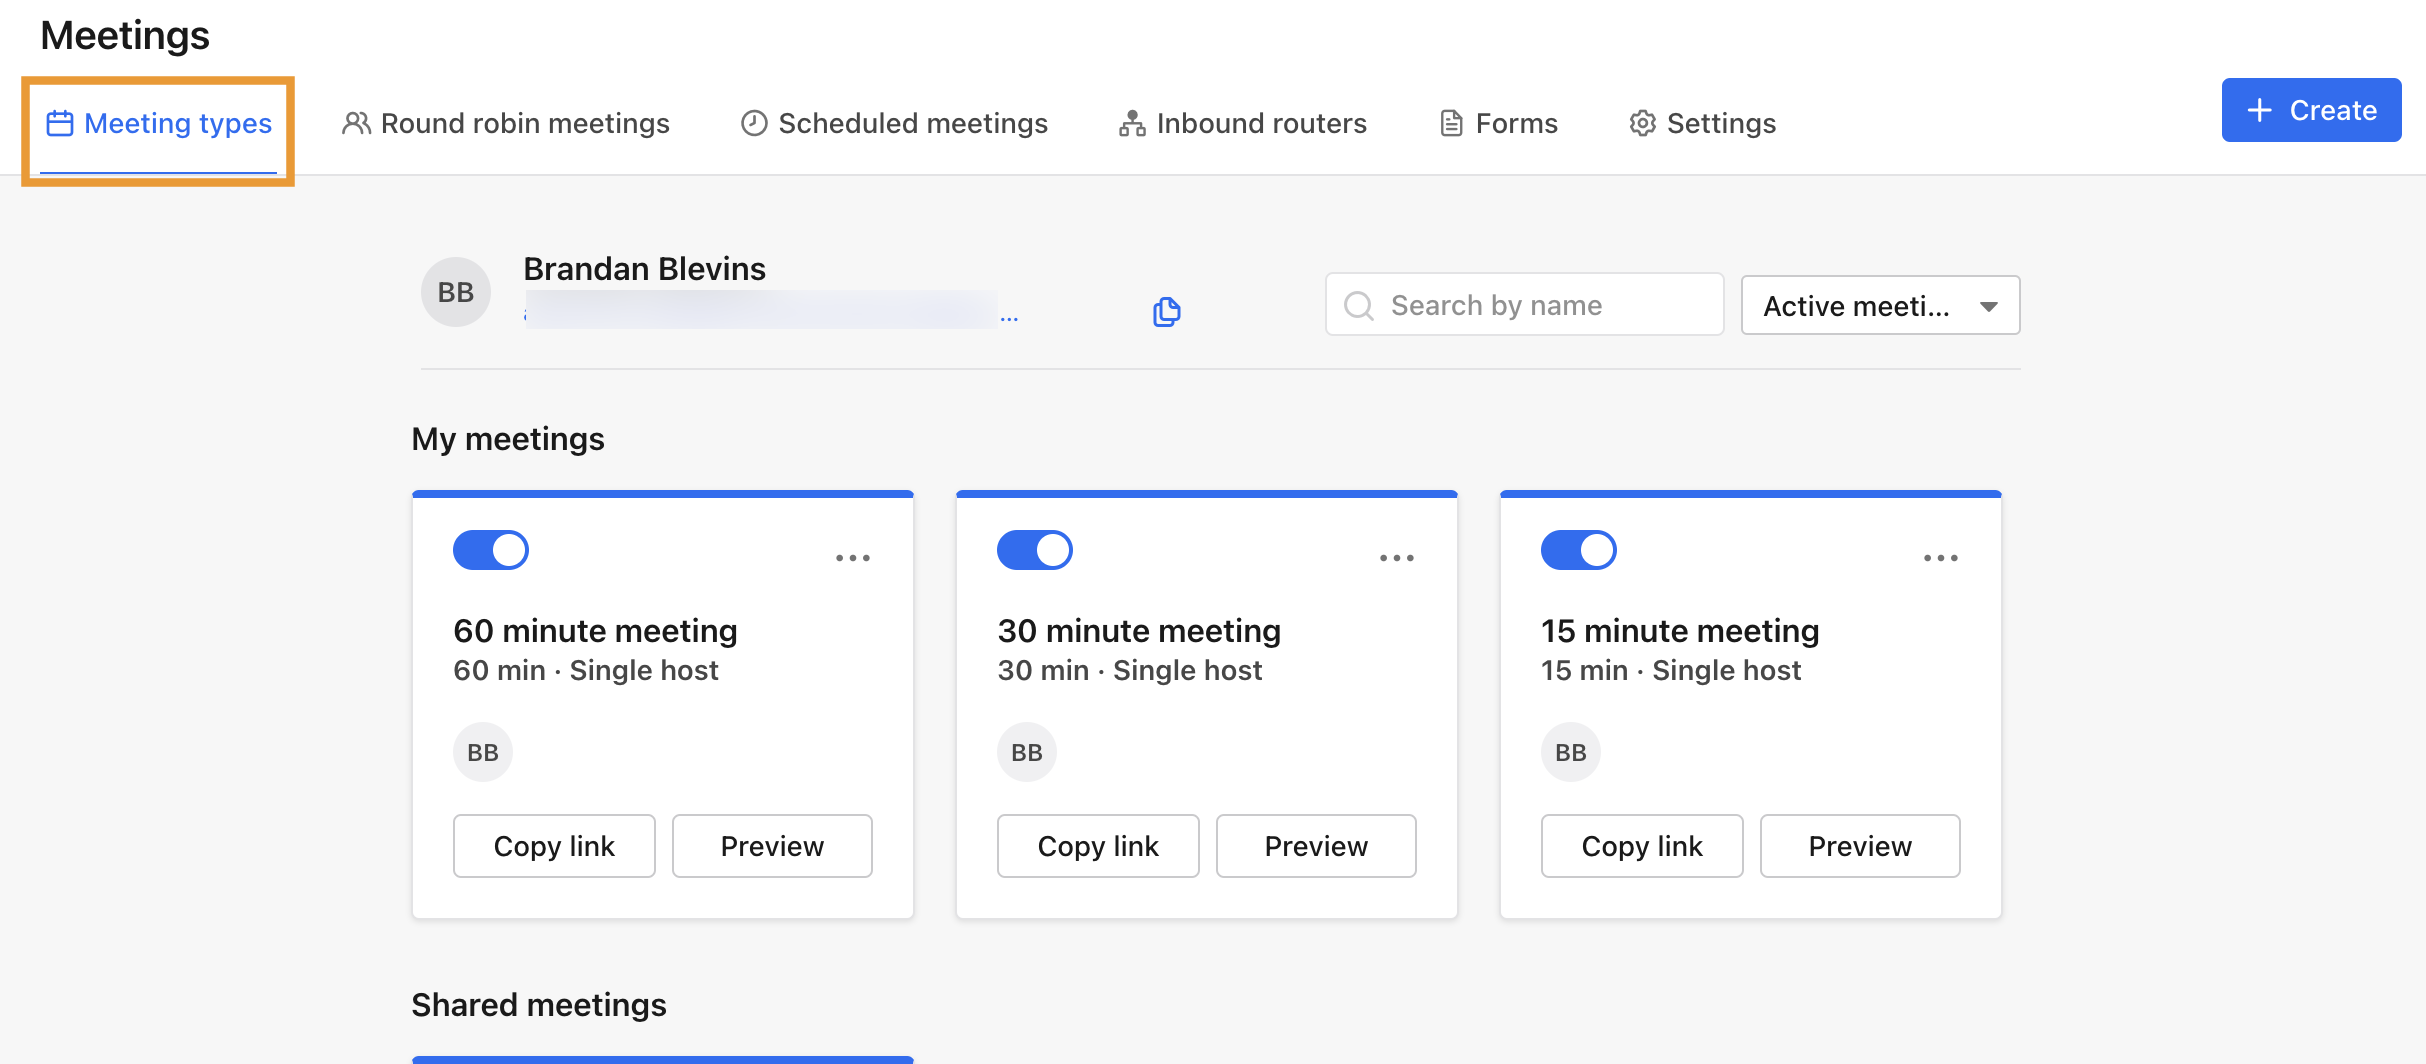Viewport: 2426px width, 1064px height.
Task: Click the Forms document icon
Action: pyautogui.click(x=1450, y=122)
